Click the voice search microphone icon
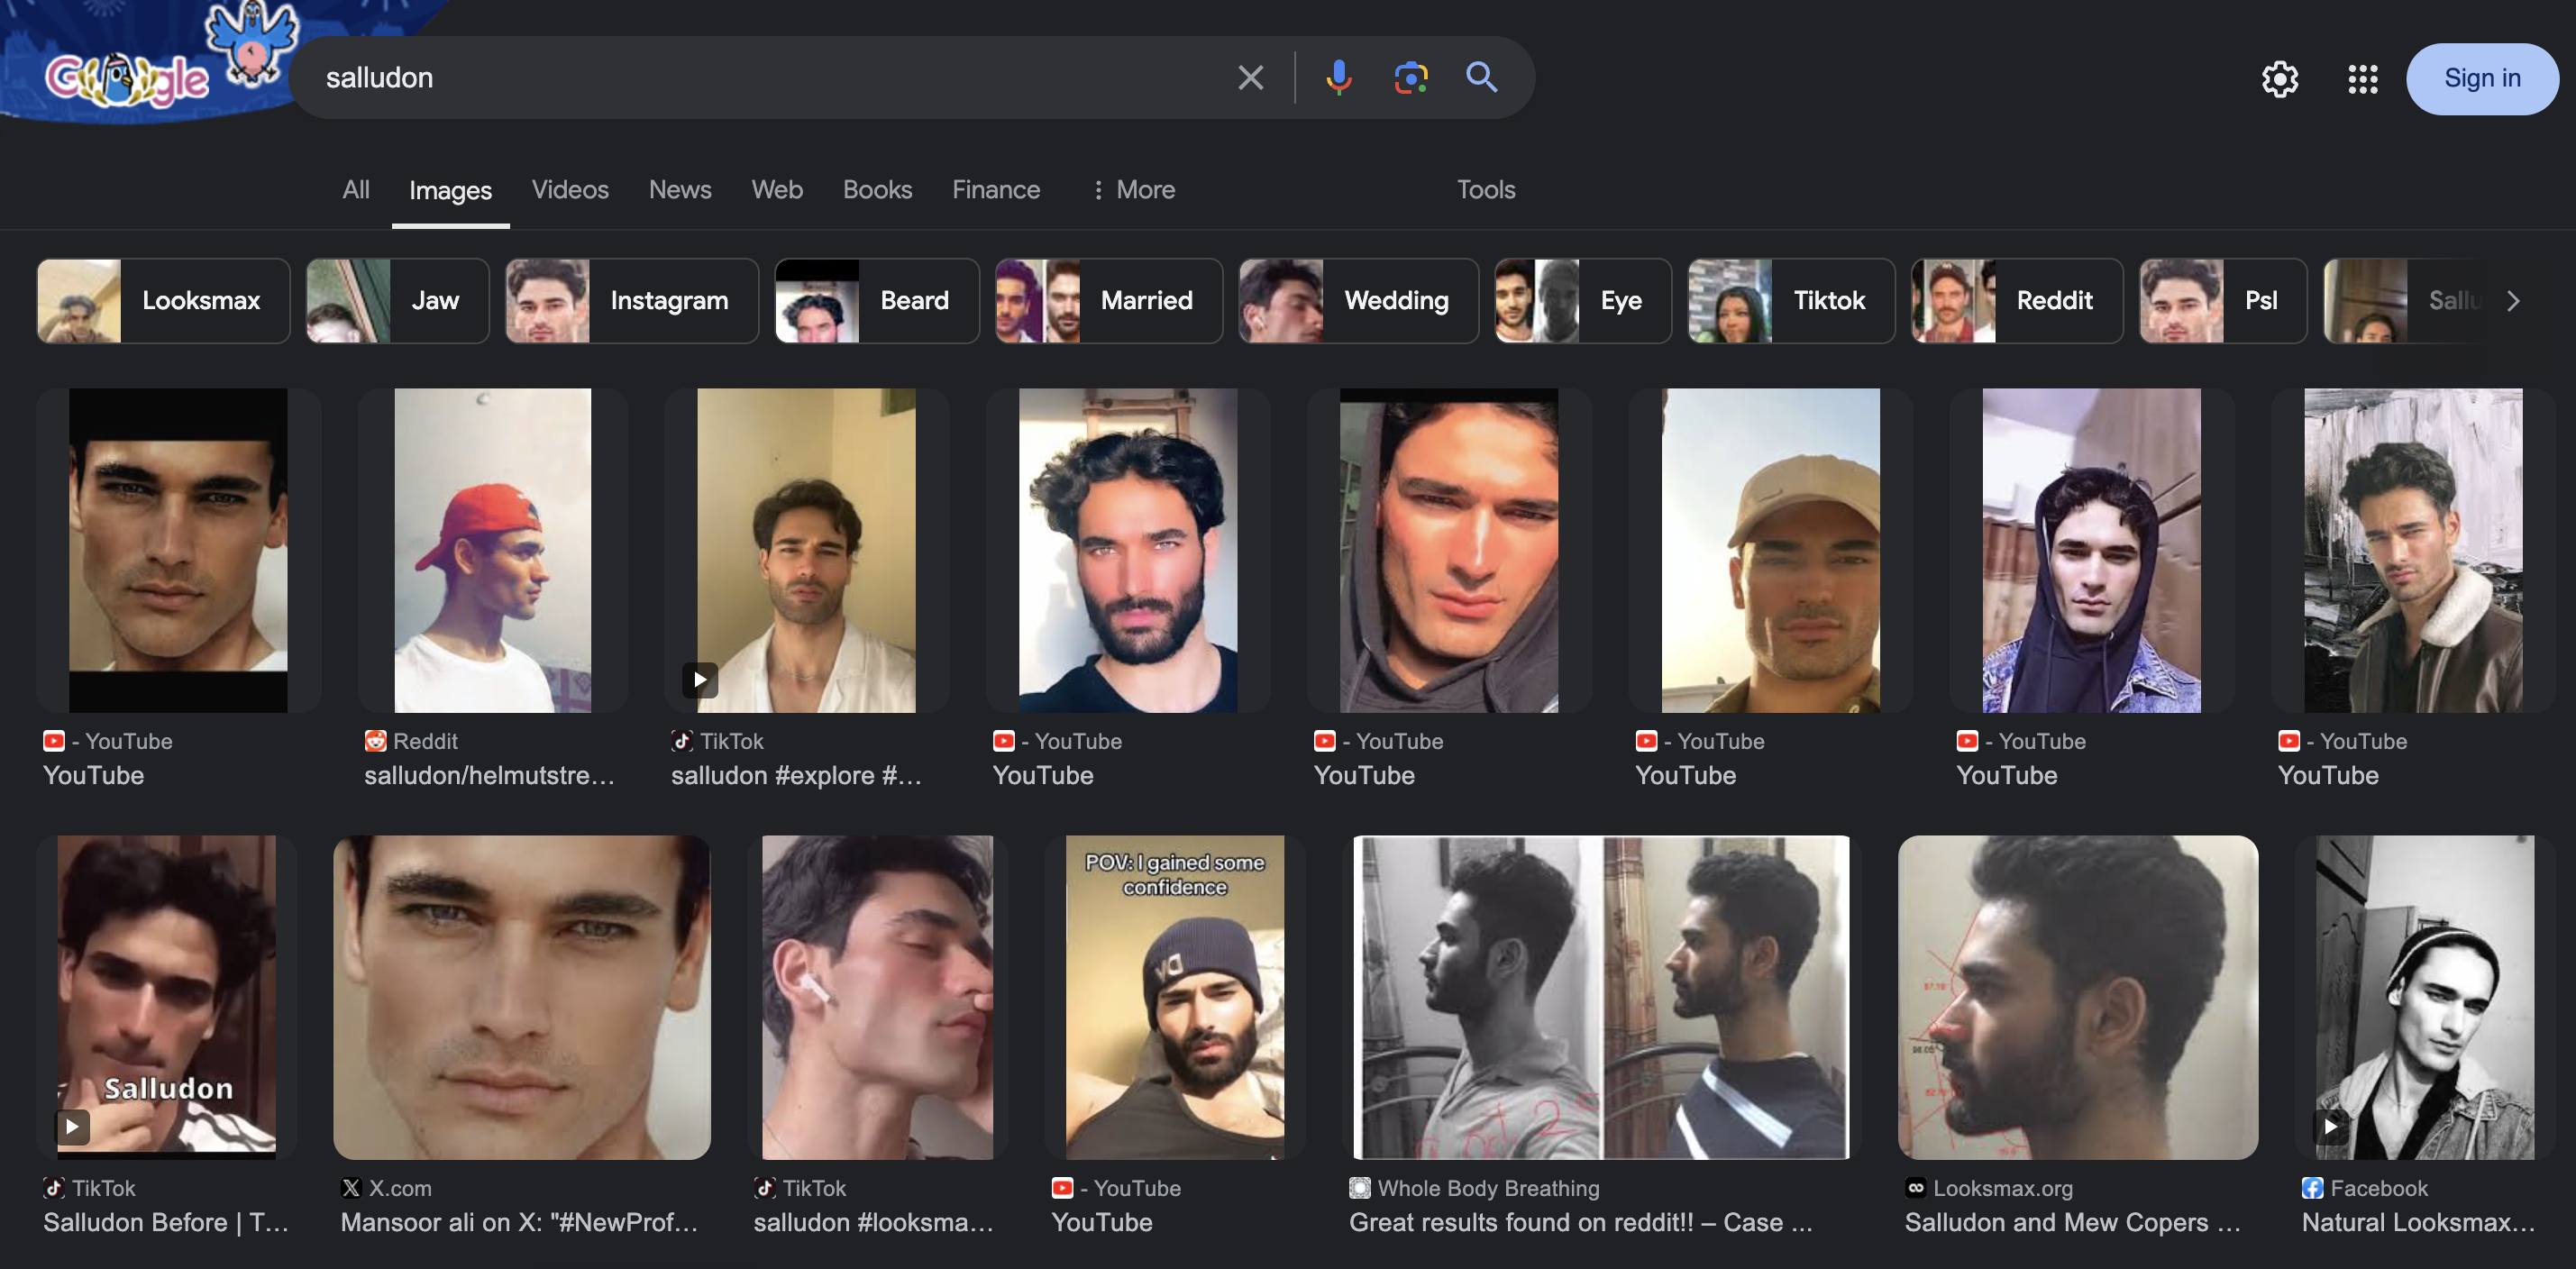2576x1269 pixels. point(1338,77)
